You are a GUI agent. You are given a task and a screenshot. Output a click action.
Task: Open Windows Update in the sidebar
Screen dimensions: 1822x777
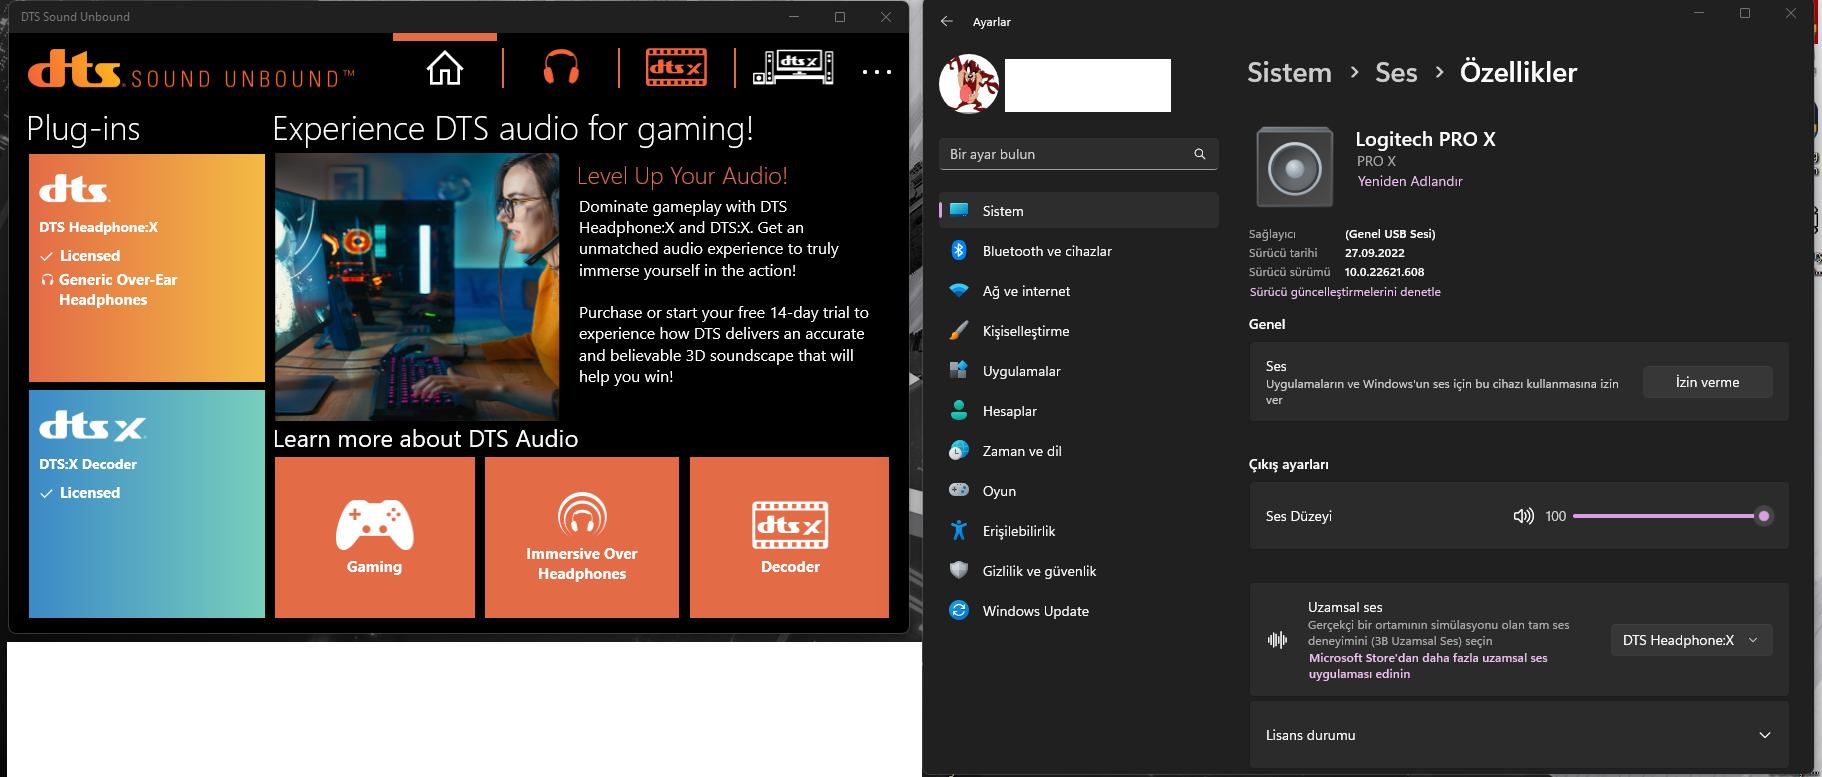1078,611
